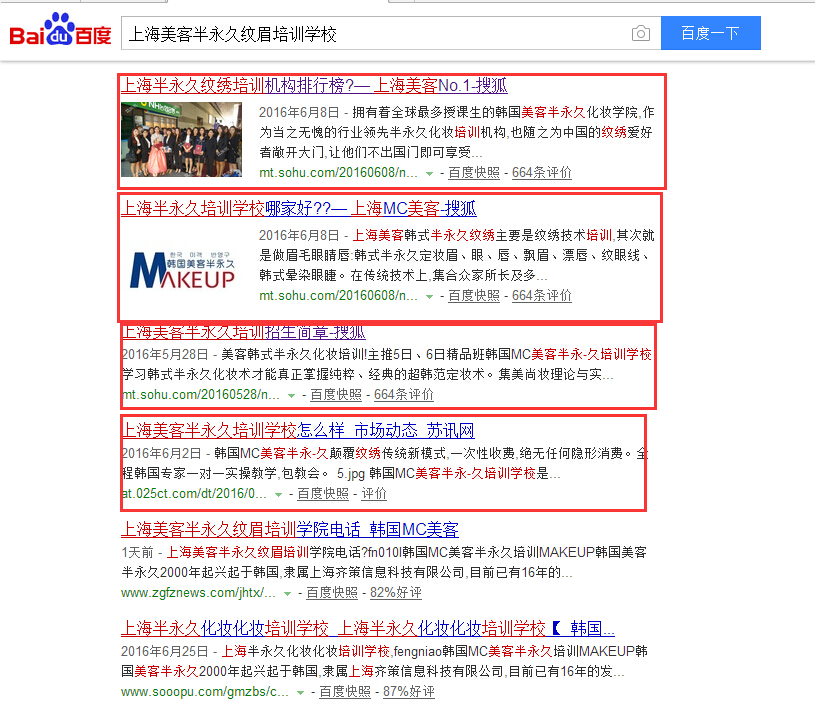Viewport: 815px width, 706px height.
Task: Open result 上海美客半永久培训招生简章-搜狐 link
Action: (x=243, y=332)
